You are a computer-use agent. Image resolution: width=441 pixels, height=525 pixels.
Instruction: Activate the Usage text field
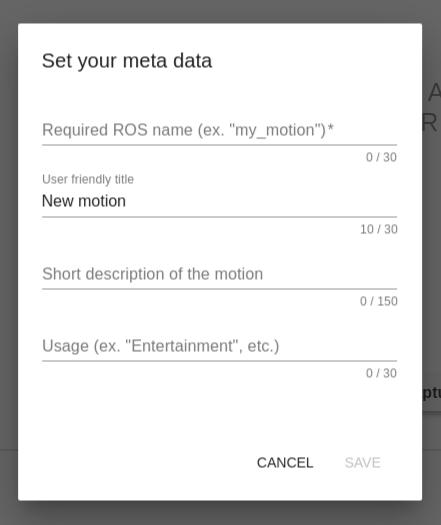219,346
